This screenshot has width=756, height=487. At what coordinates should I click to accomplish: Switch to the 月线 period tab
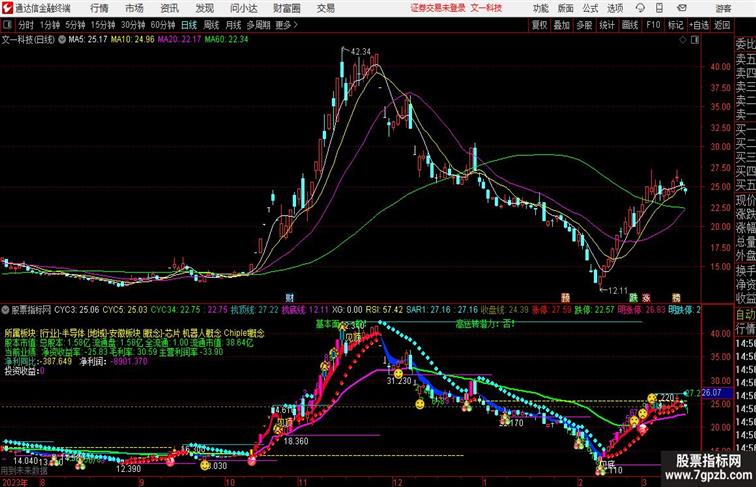pyautogui.click(x=233, y=25)
